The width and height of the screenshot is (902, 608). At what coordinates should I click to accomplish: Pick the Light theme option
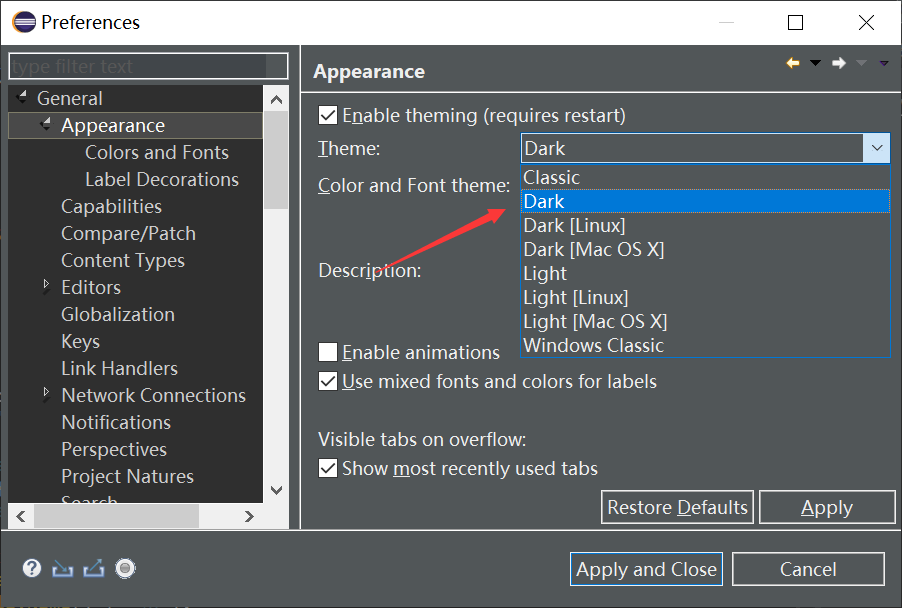[x=705, y=273]
